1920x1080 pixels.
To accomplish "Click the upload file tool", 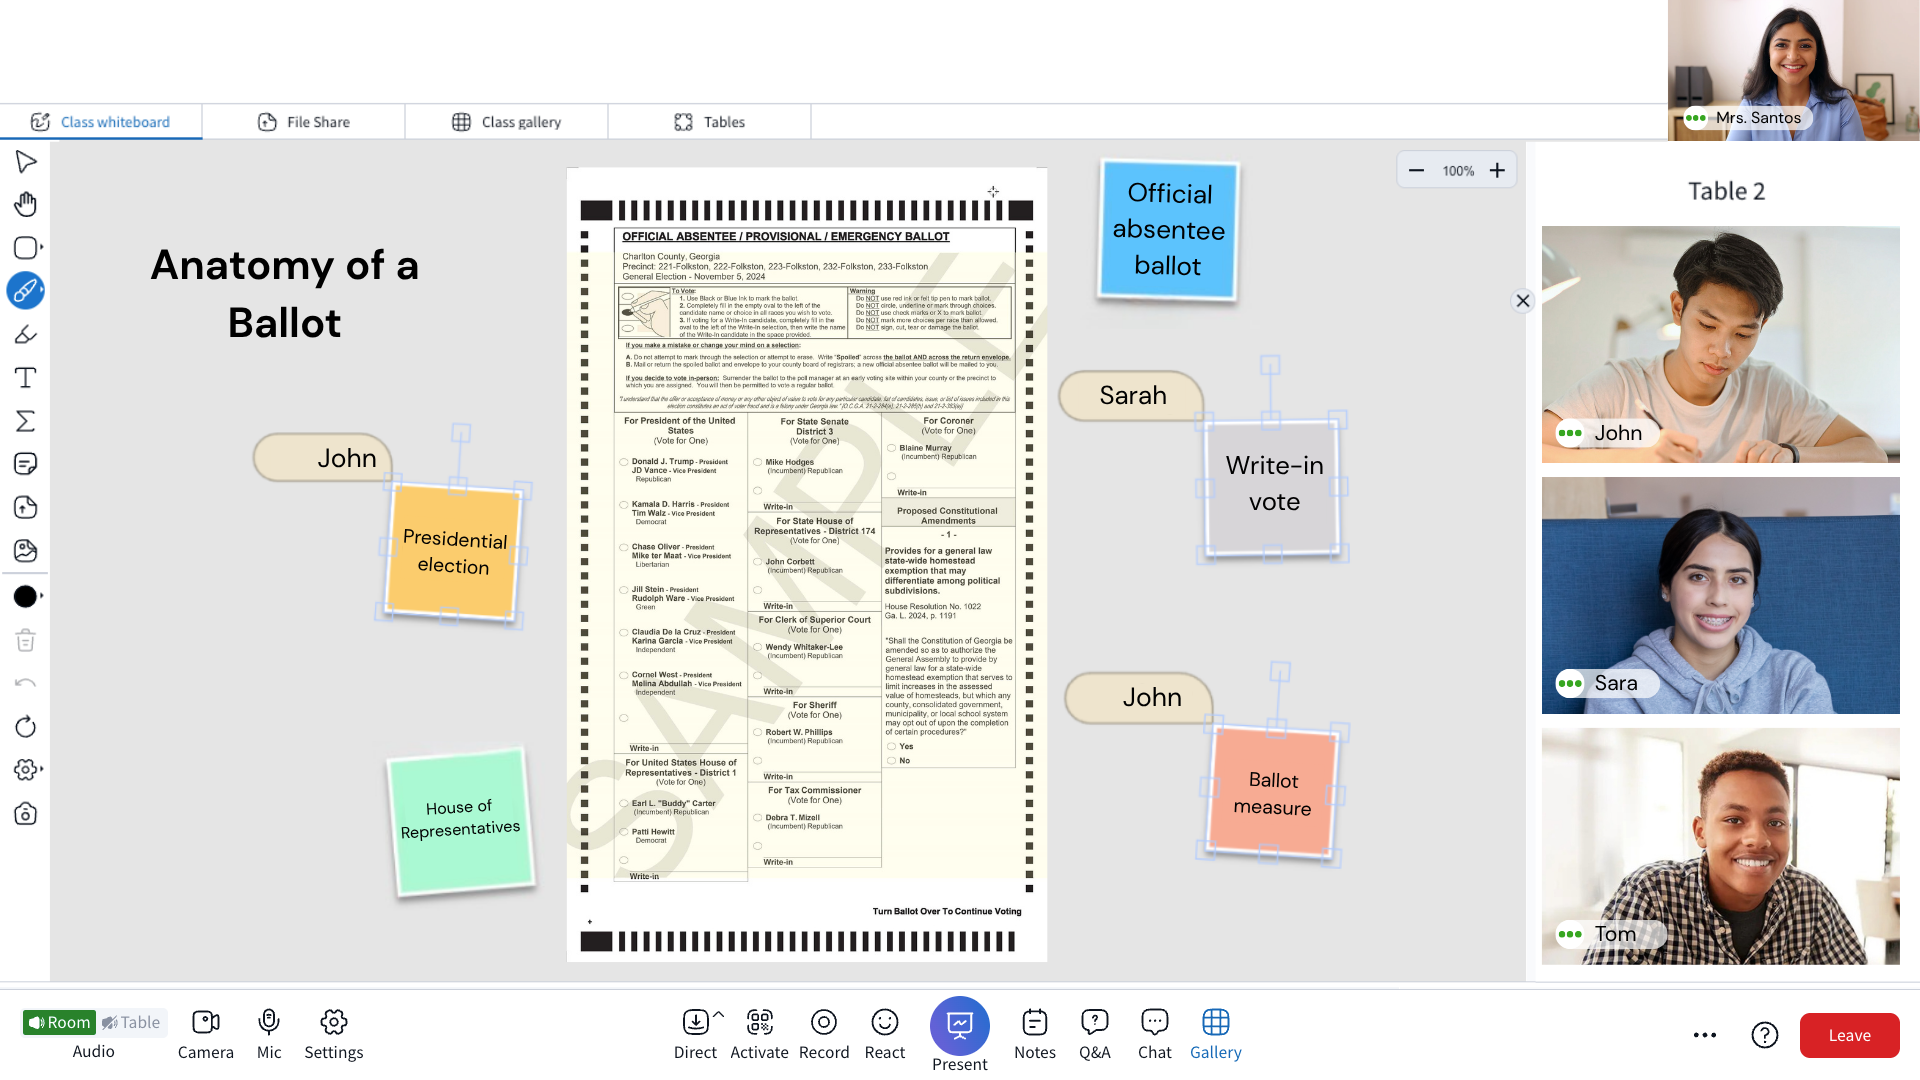I will [26, 507].
